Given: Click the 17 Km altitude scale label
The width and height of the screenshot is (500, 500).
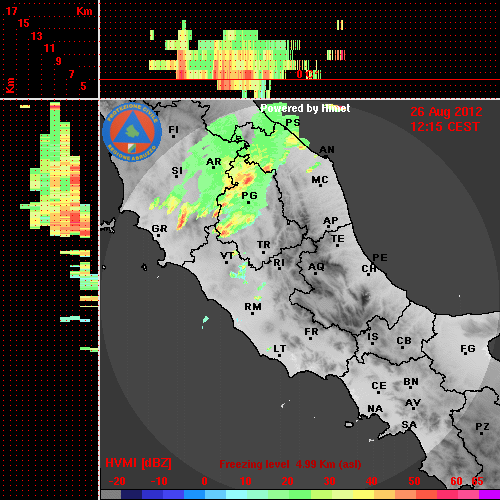Looking at the screenshot, I should 11,11.
